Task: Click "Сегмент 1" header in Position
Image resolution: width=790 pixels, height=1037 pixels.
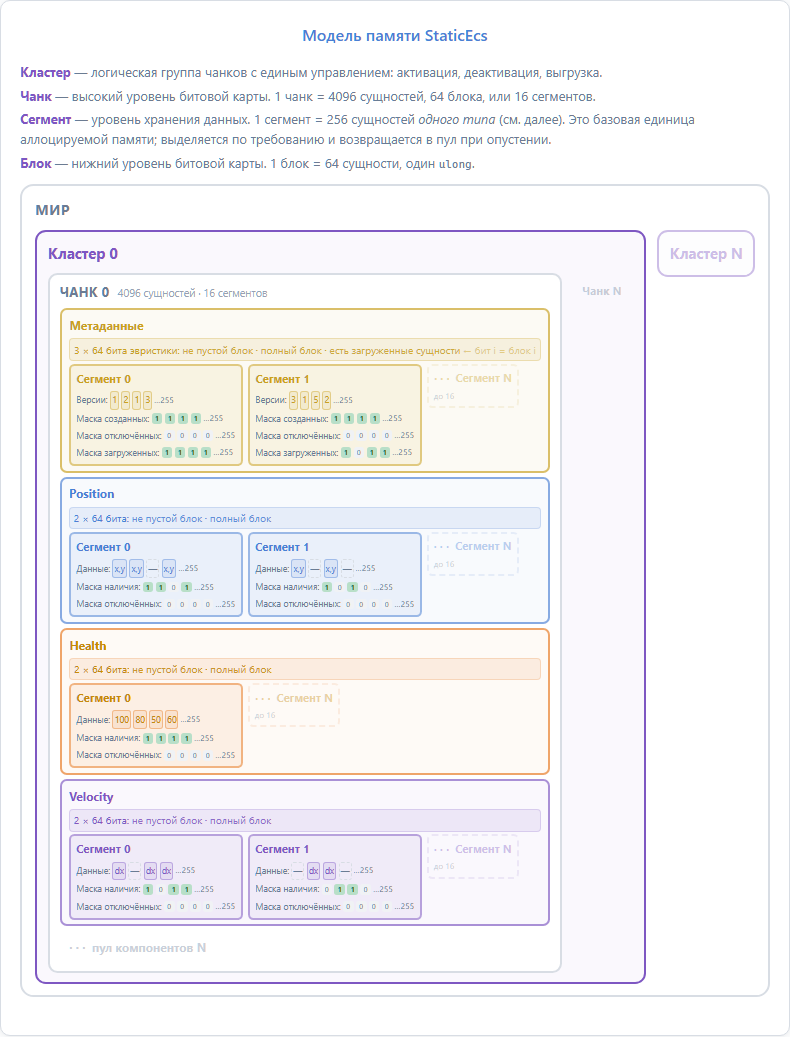Action: [282, 547]
